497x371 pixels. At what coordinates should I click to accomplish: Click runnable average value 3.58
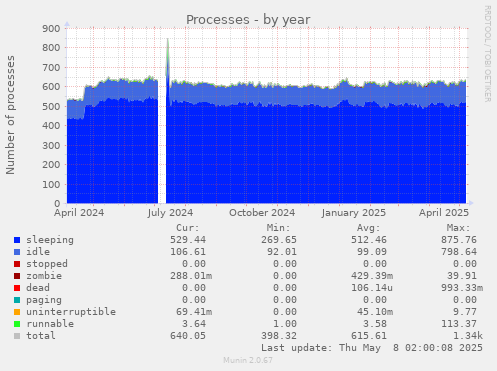(375, 324)
